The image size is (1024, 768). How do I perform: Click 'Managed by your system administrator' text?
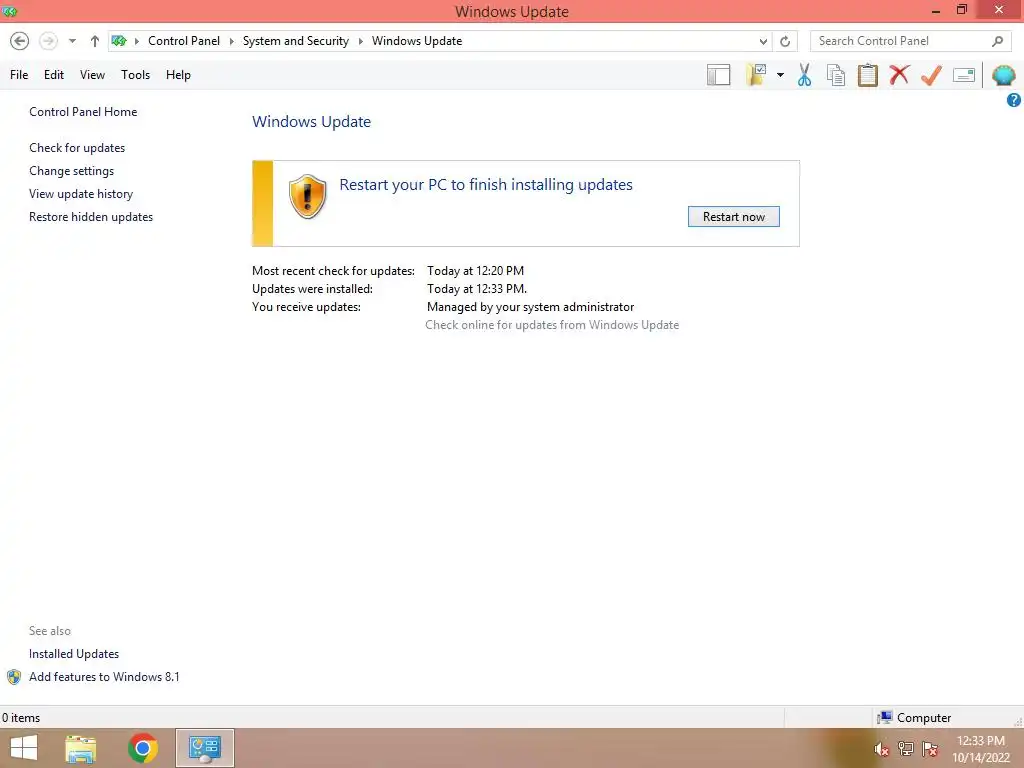(530, 307)
